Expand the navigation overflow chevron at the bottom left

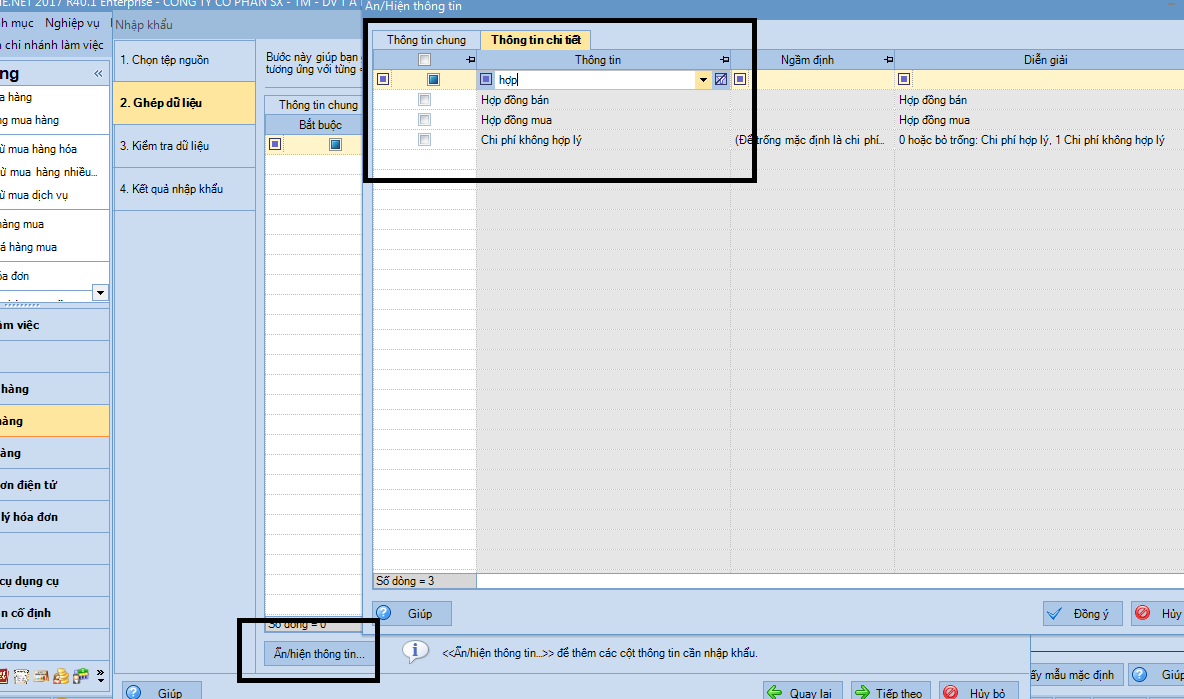[100, 676]
